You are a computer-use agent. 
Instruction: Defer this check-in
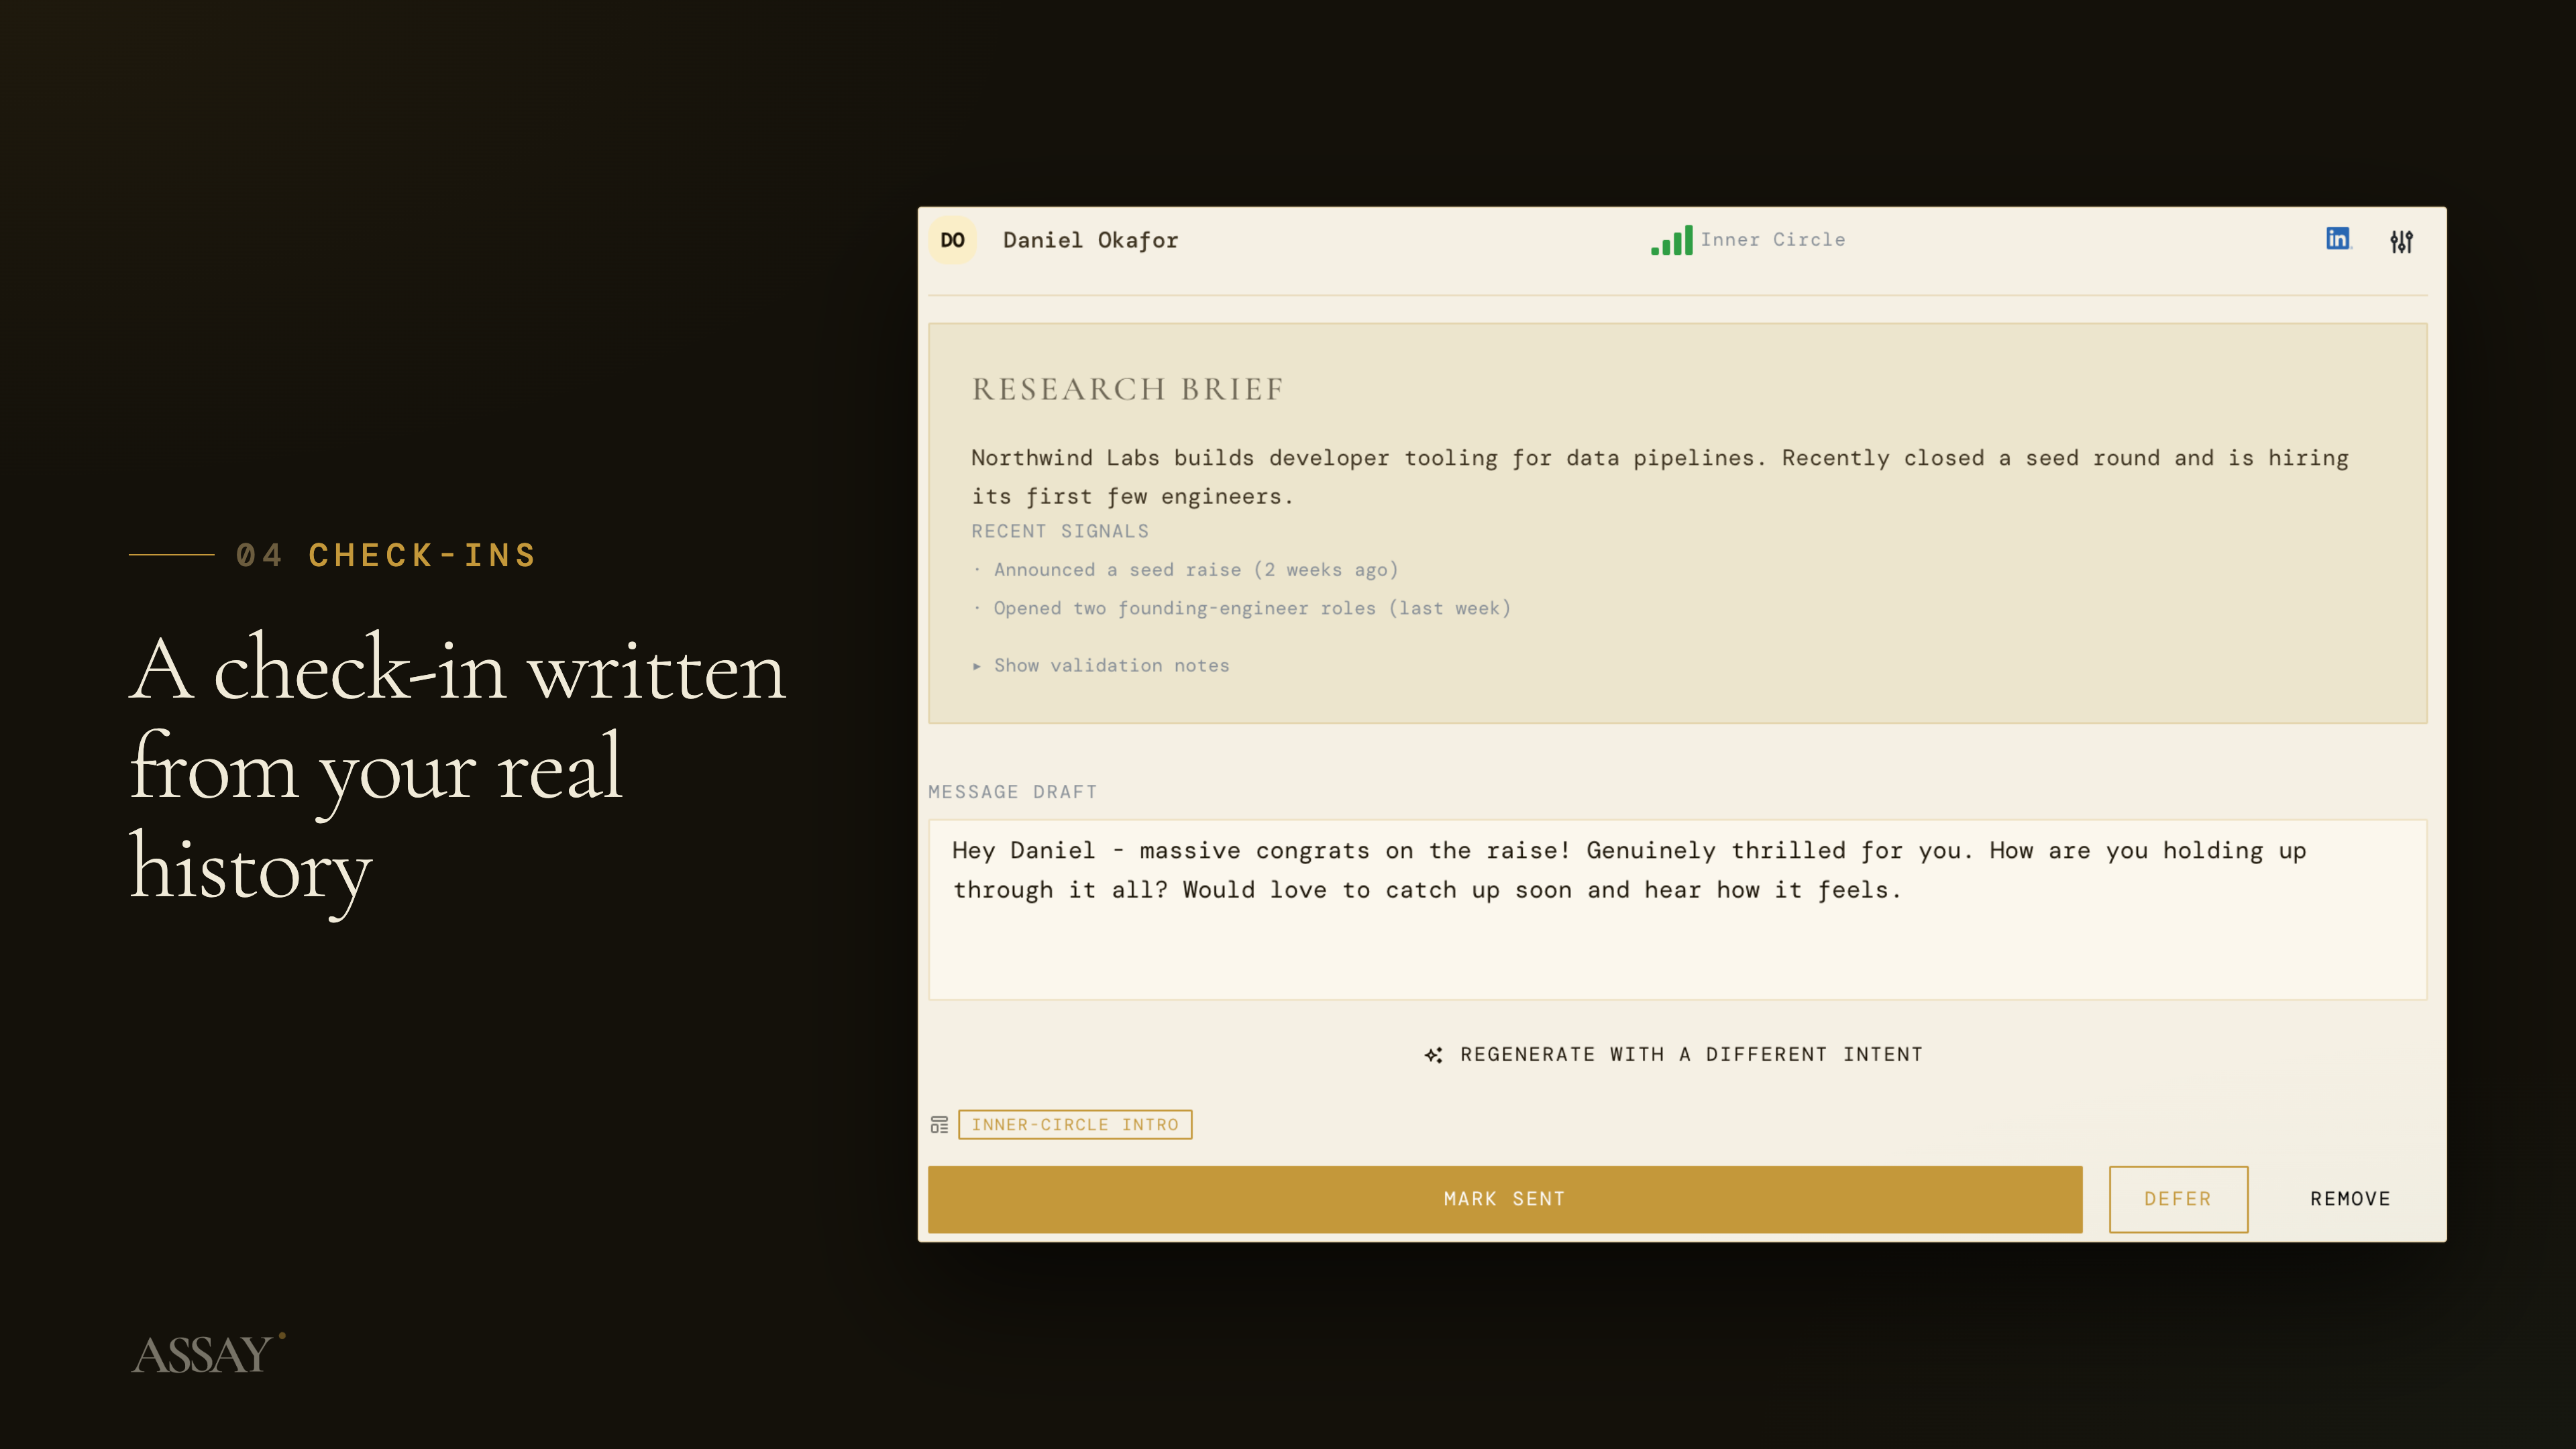pos(2178,1199)
